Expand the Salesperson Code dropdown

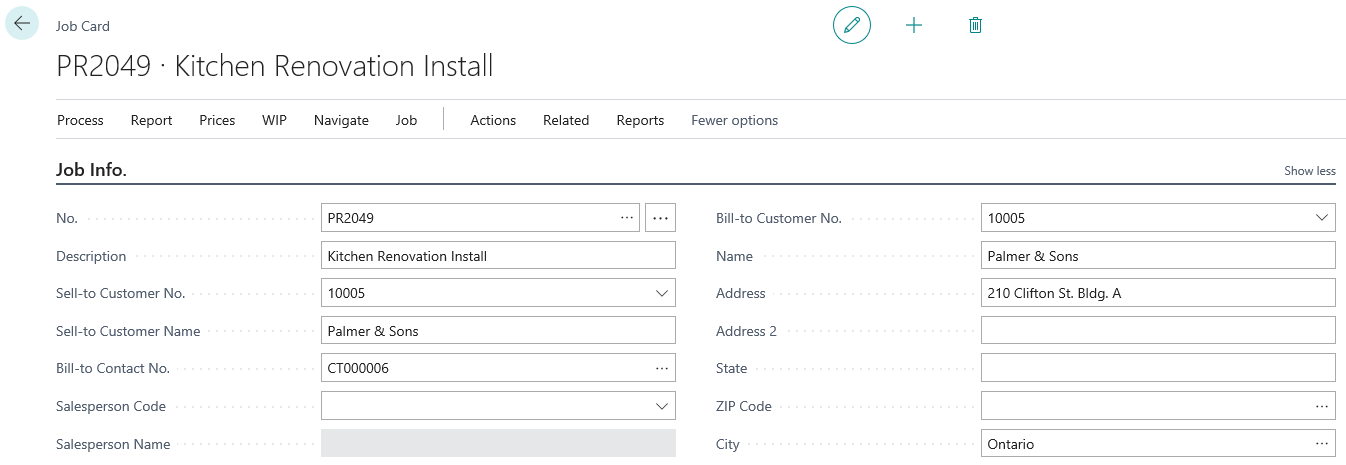pyautogui.click(x=661, y=407)
